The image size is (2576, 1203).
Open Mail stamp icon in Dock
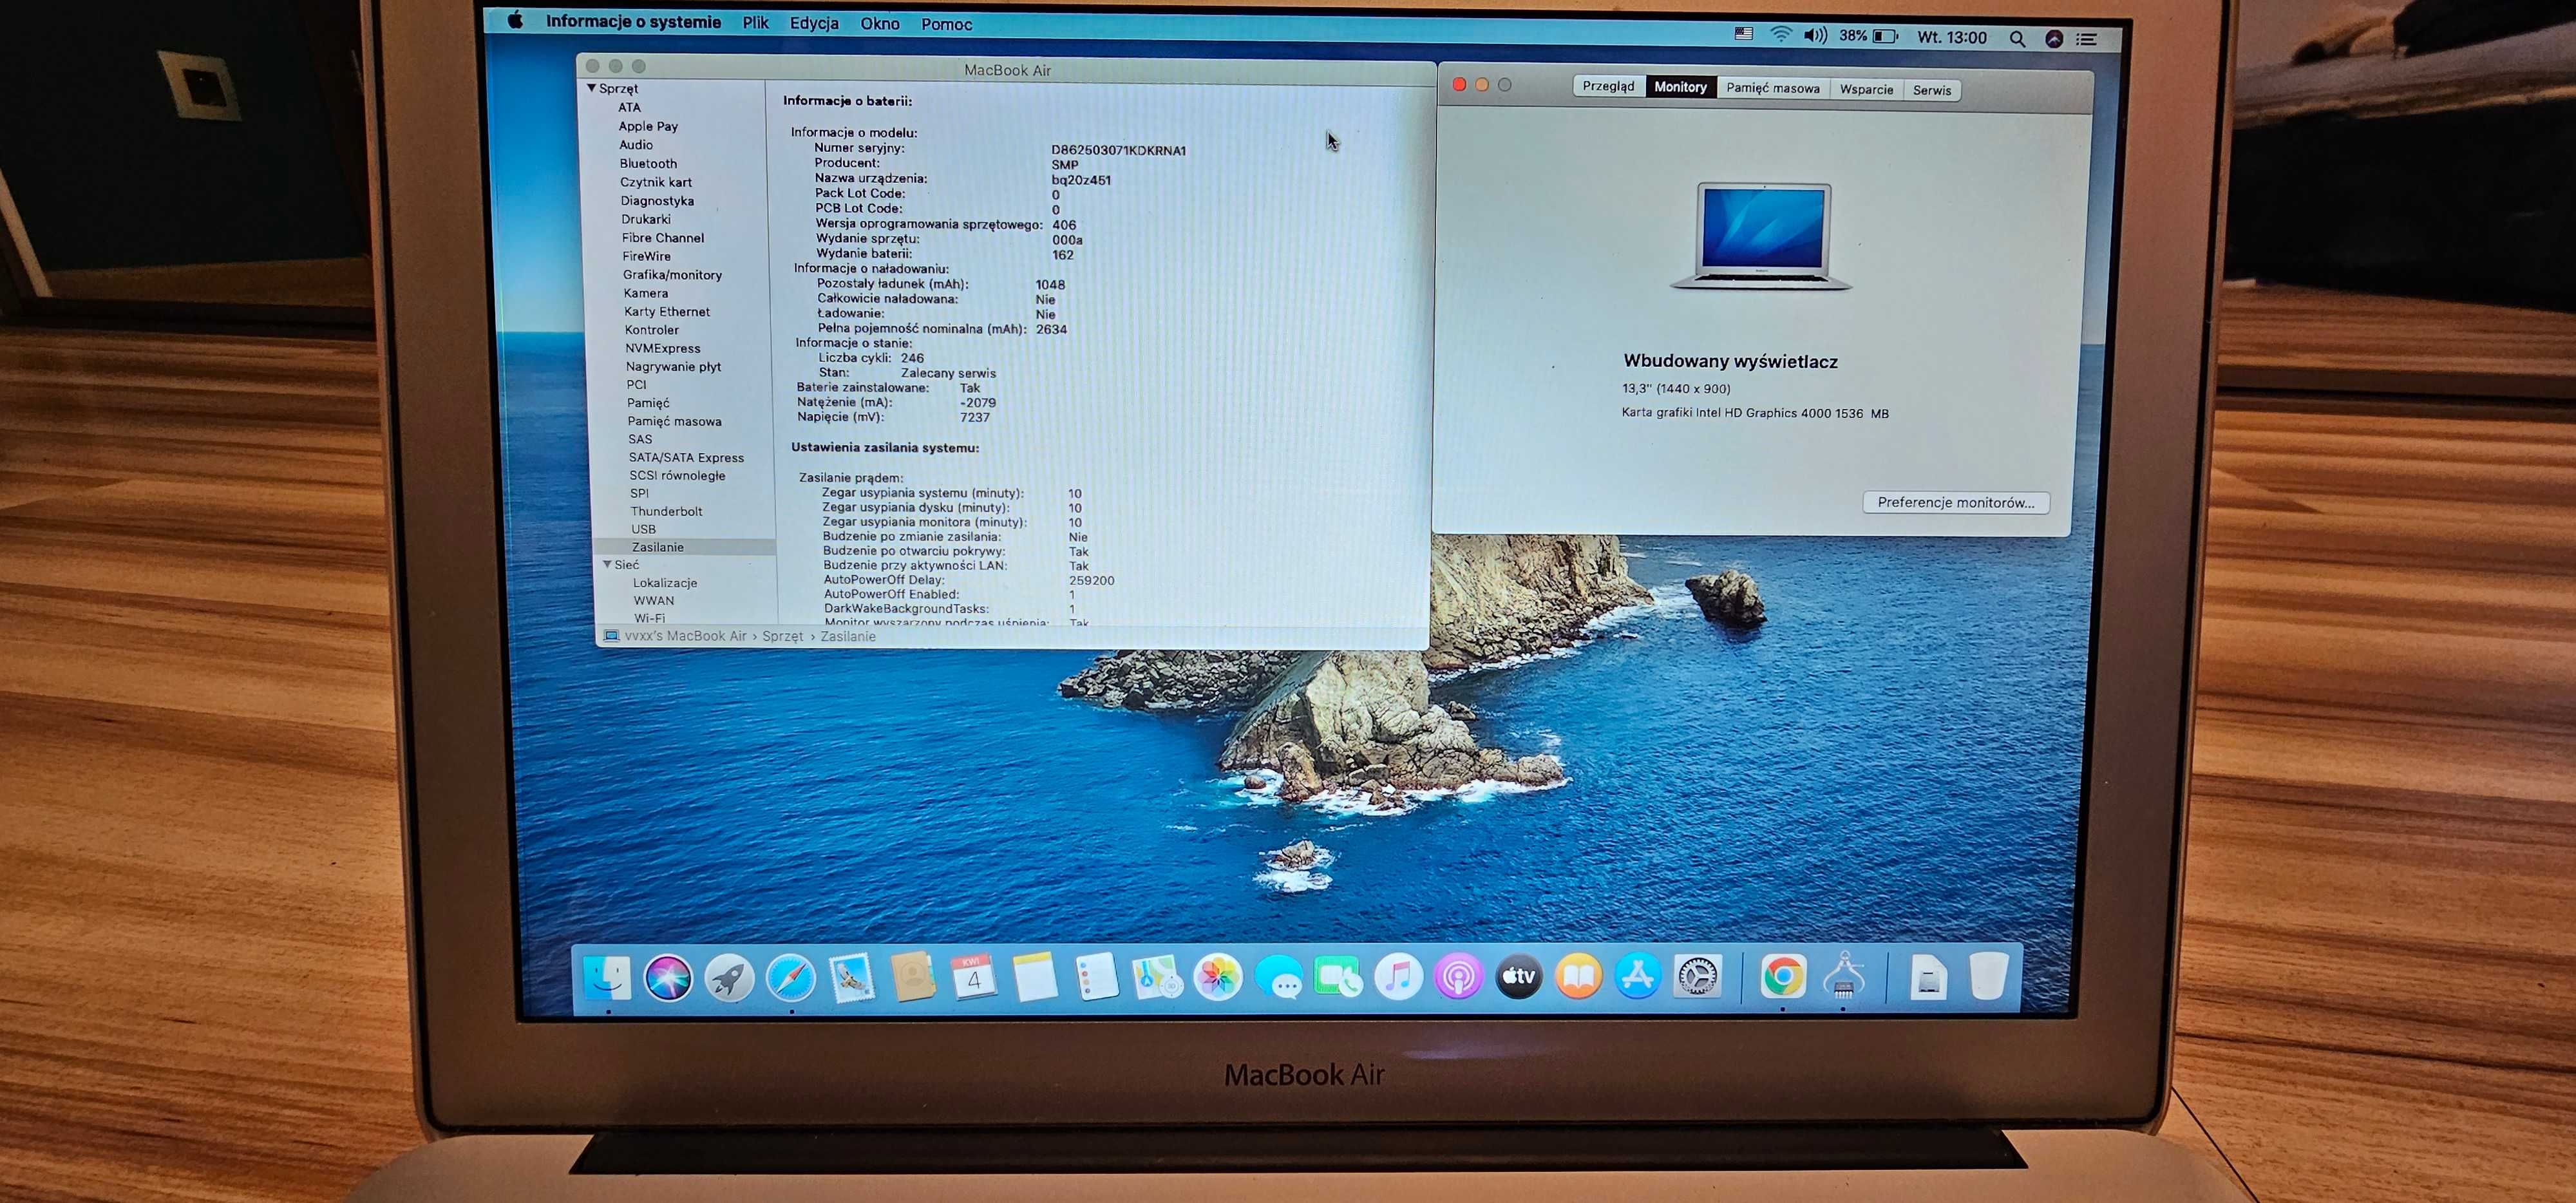pos(851,978)
